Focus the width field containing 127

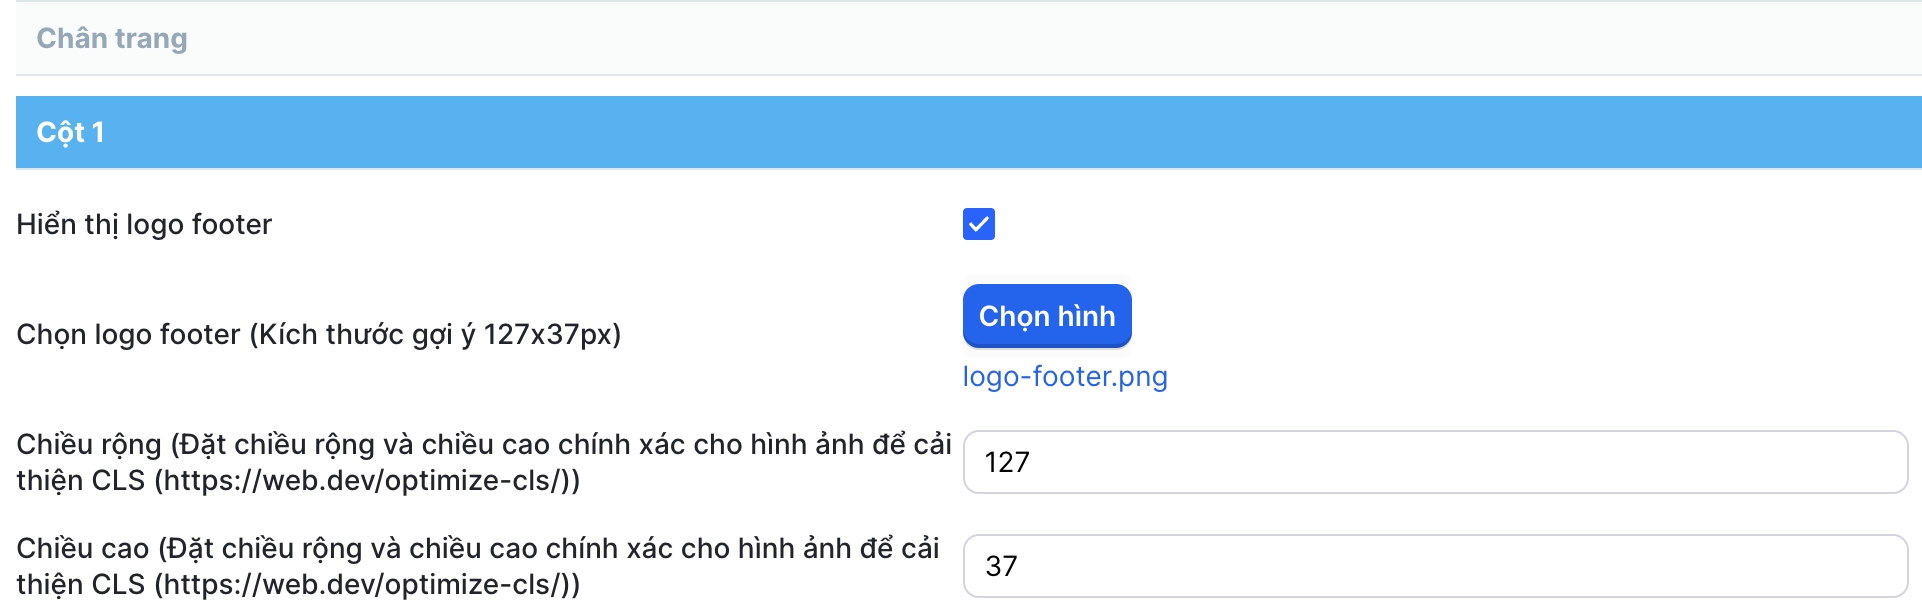[x=1434, y=462]
